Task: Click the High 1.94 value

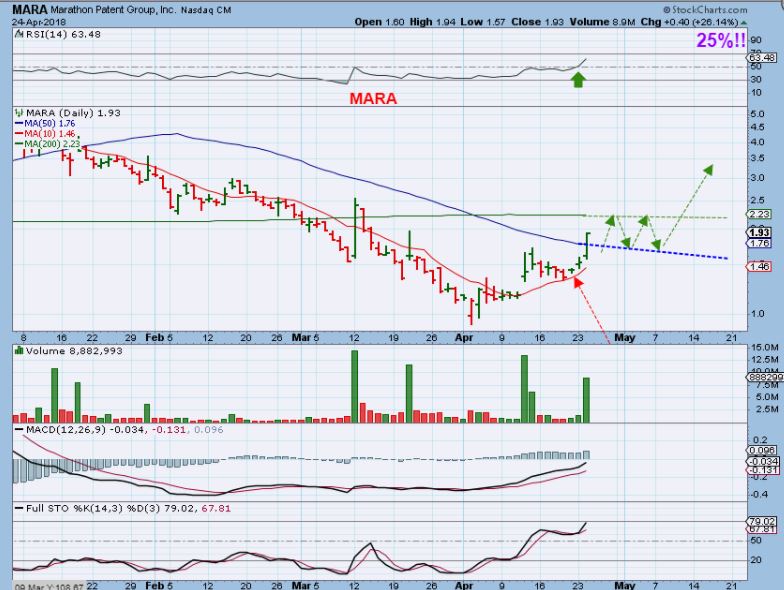Action: pyautogui.click(x=432, y=22)
